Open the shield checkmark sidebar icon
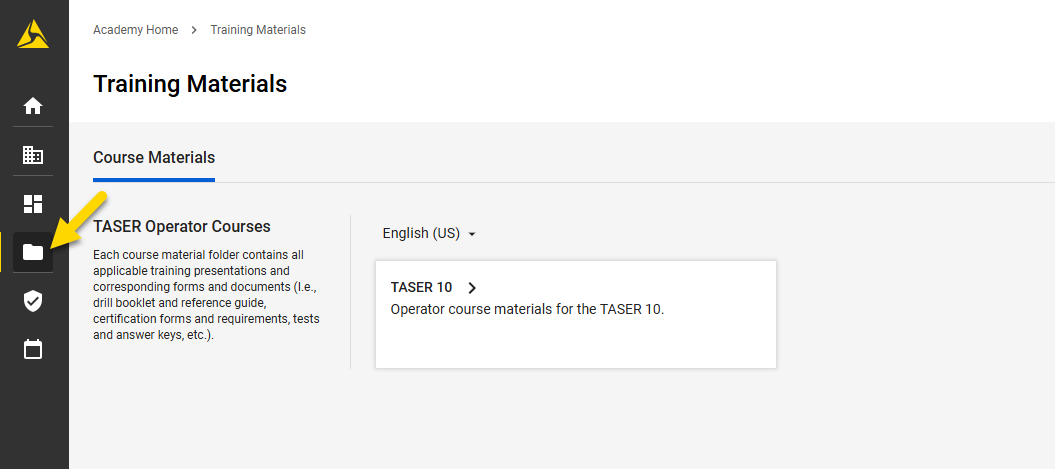 point(33,301)
